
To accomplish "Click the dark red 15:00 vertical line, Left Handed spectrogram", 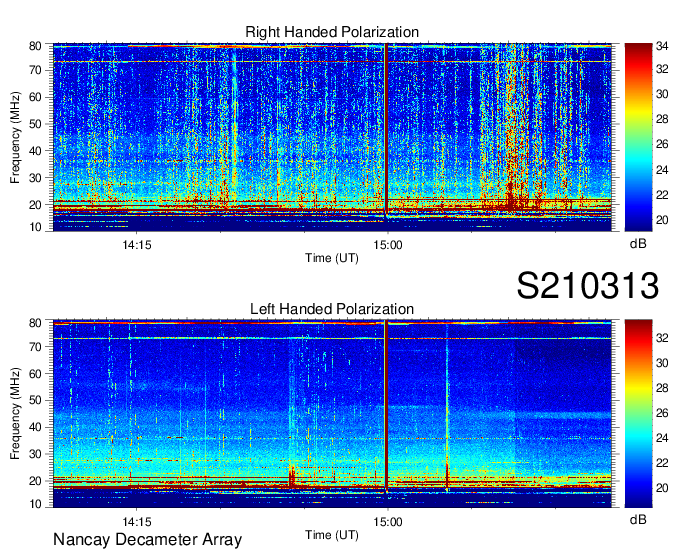I will [x=386, y=407].
